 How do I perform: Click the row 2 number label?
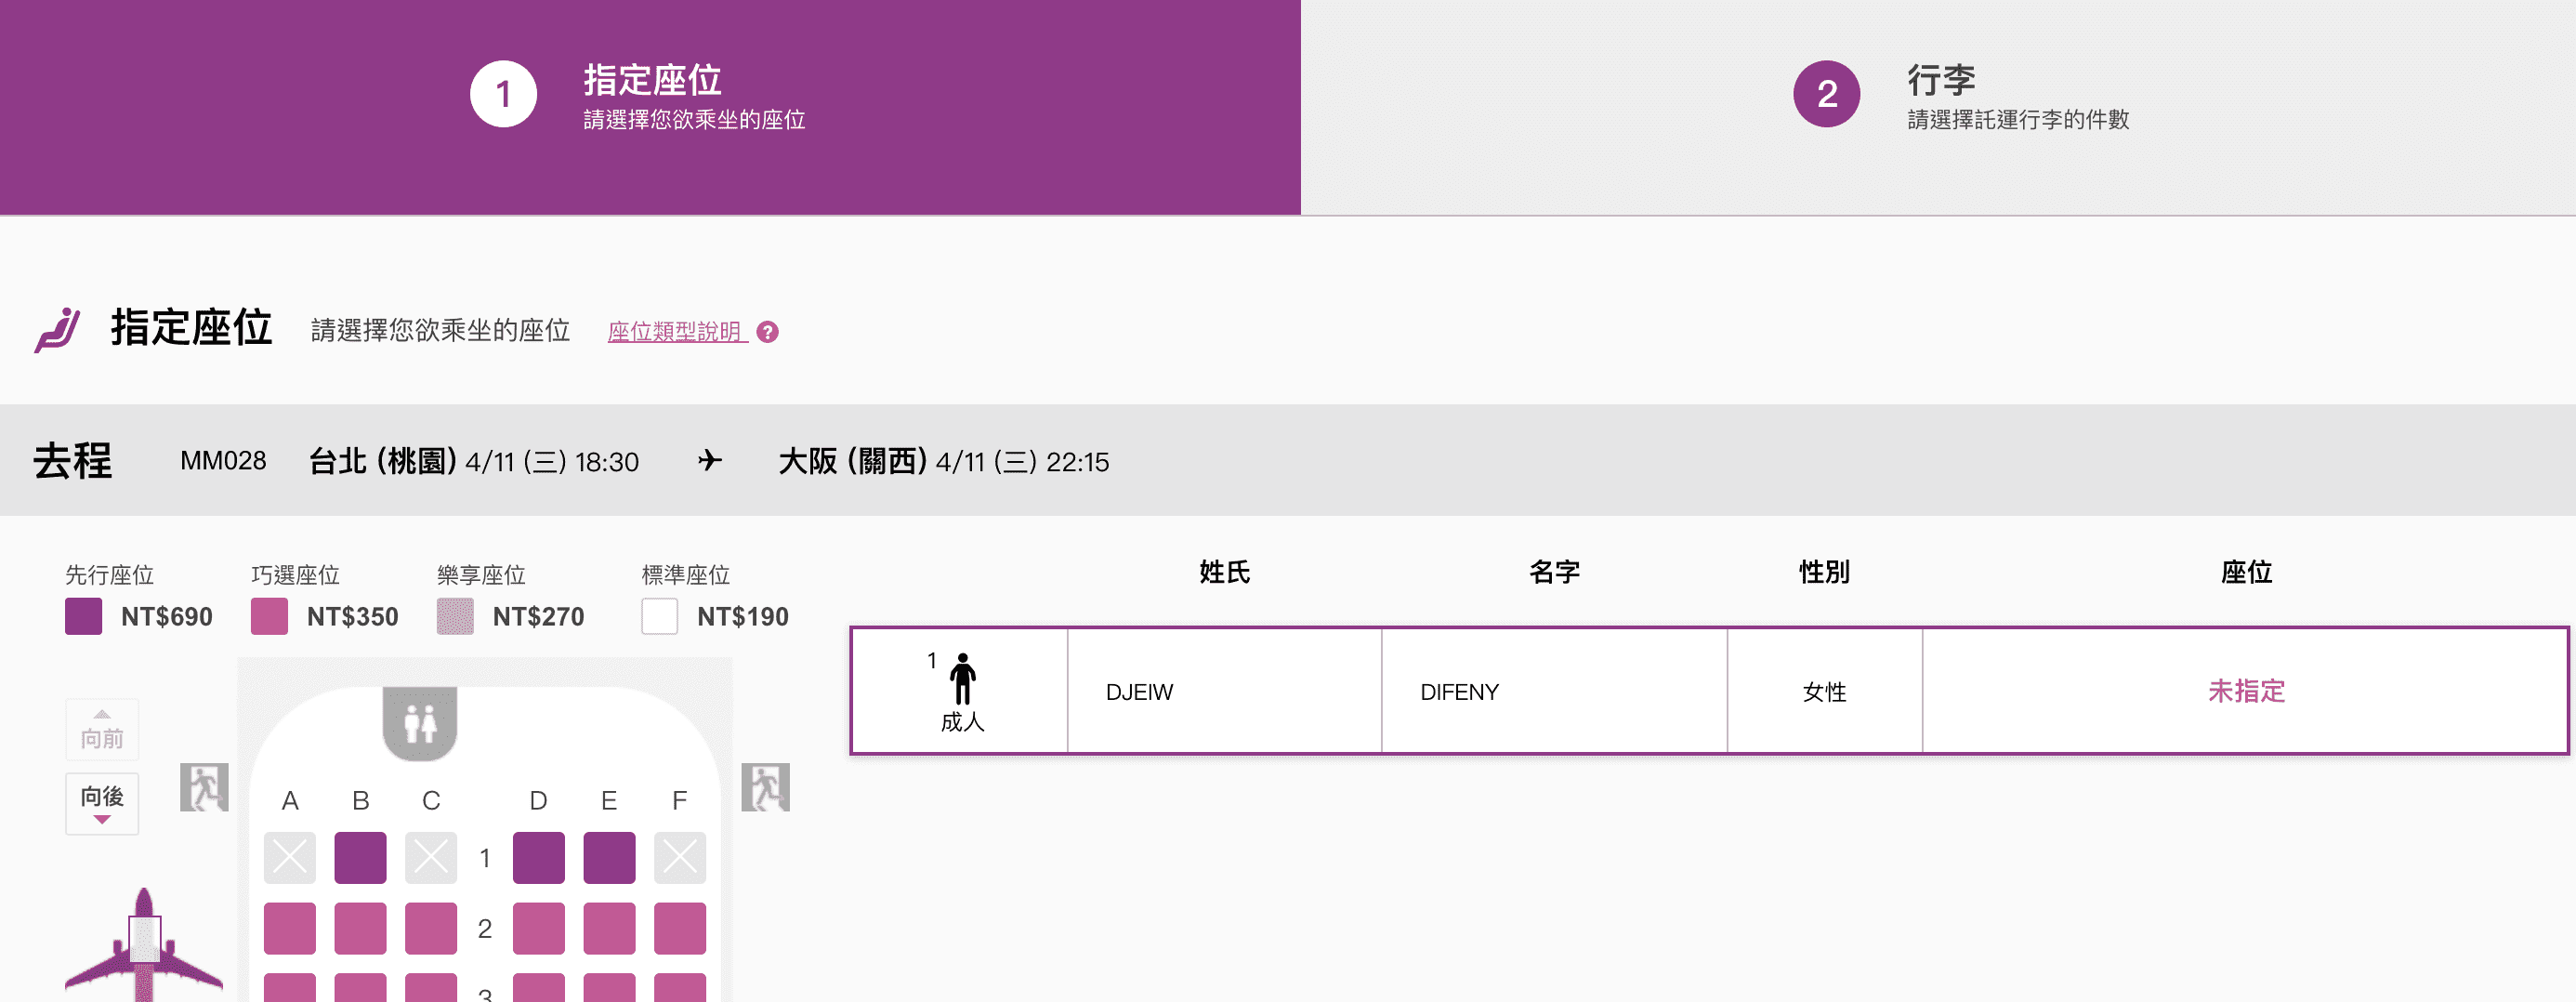click(x=485, y=929)
